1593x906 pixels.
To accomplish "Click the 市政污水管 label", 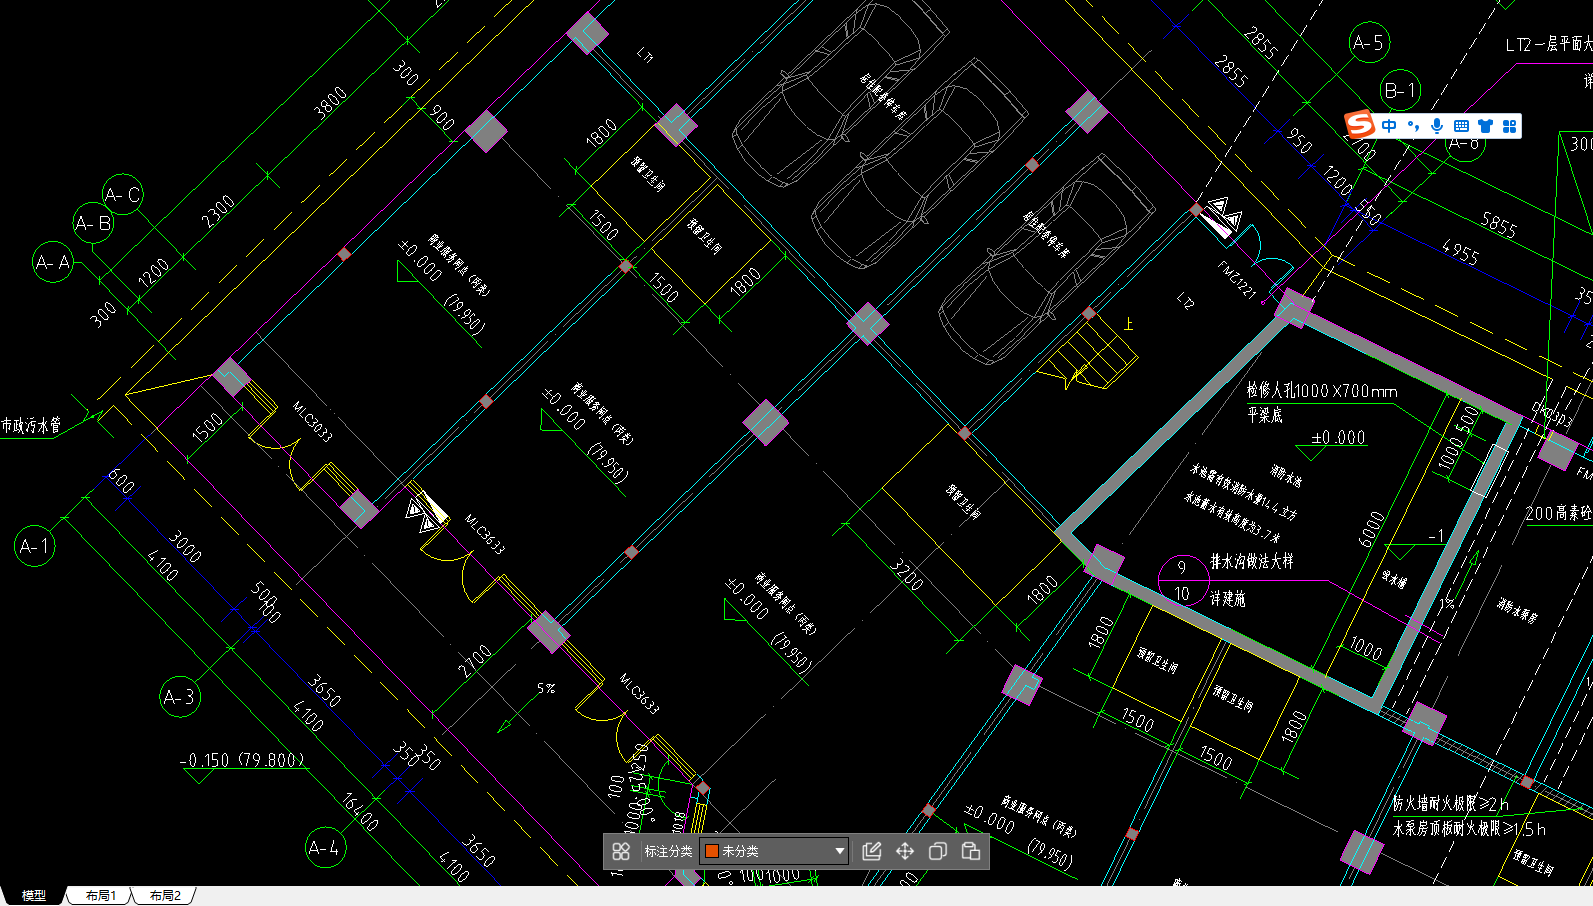I will click(31, 425).
